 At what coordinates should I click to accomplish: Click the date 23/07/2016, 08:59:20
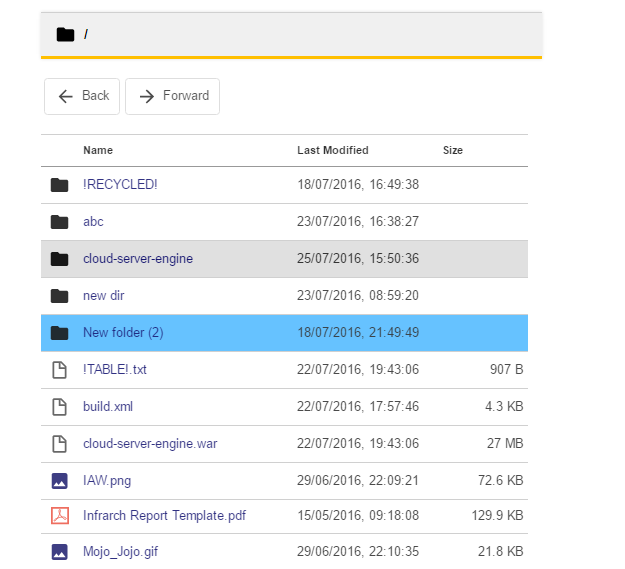pyautogui.click(x=358, y=296)
